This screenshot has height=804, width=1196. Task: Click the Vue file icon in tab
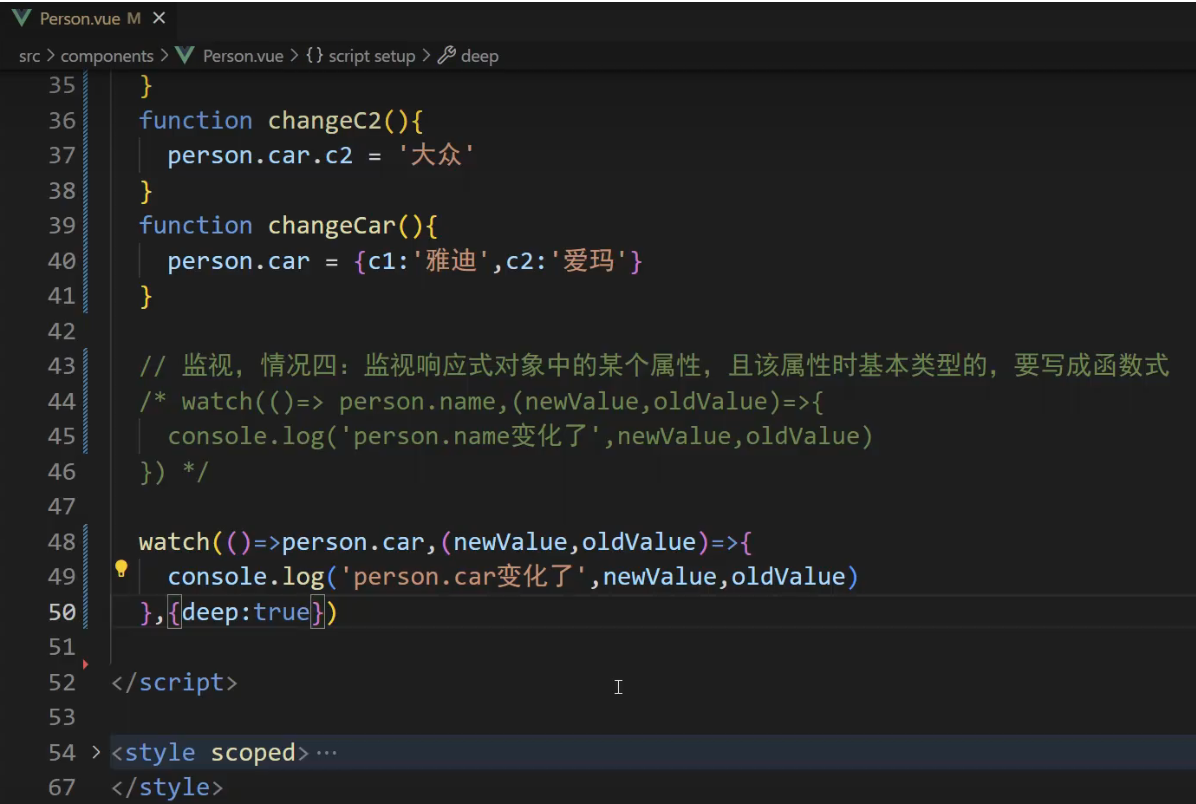point(22,18)
